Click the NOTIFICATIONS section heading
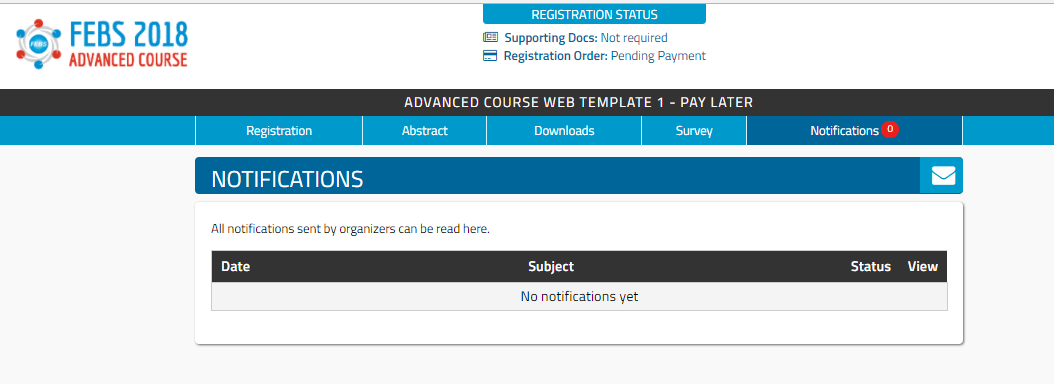 point(287,179)
